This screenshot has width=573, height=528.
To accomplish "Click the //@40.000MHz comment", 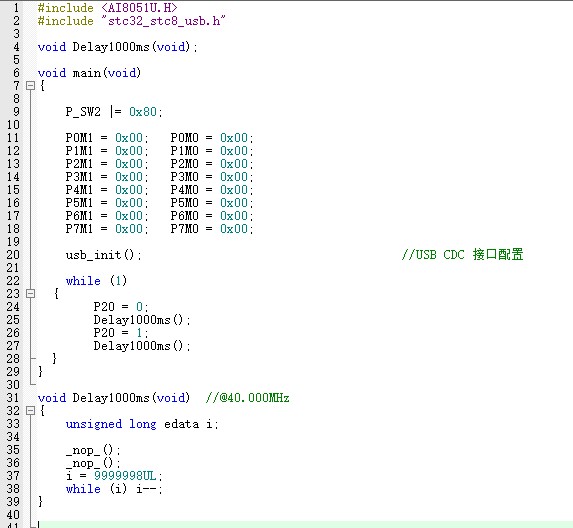I will [247, 398].
